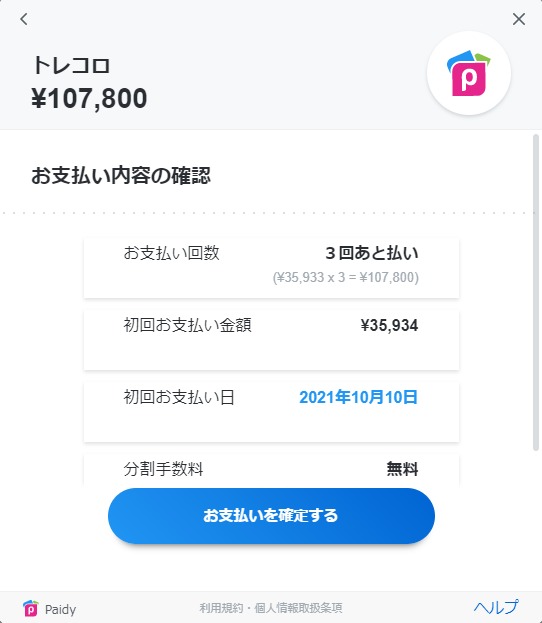Click the お支払い内容の確認 heading
Viewport: 542px width, 623px height.
[121, 176]
